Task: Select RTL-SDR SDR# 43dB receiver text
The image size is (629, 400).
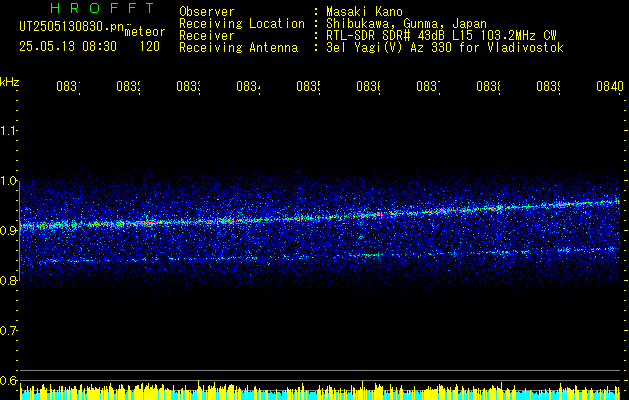Action: (x=441, y=36)
